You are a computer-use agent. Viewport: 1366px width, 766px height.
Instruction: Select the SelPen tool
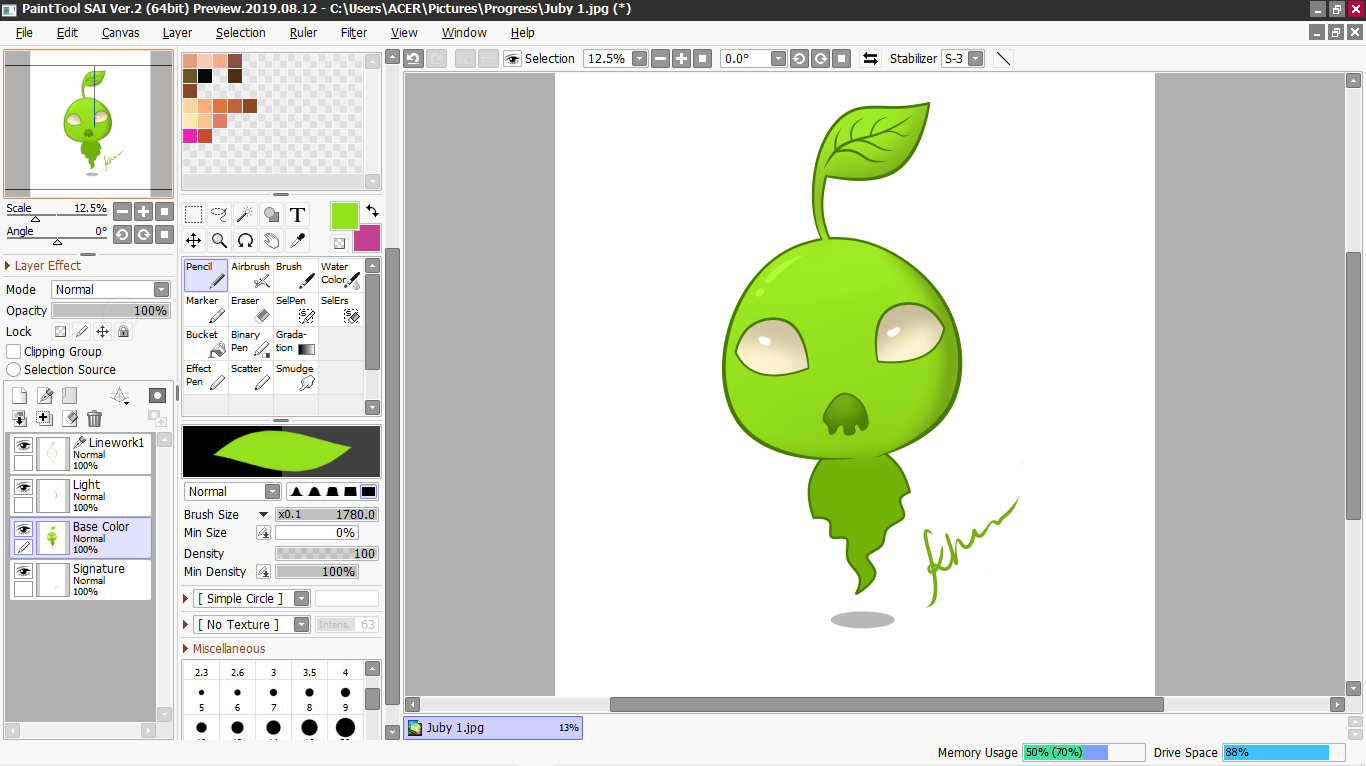coord(296,309)
